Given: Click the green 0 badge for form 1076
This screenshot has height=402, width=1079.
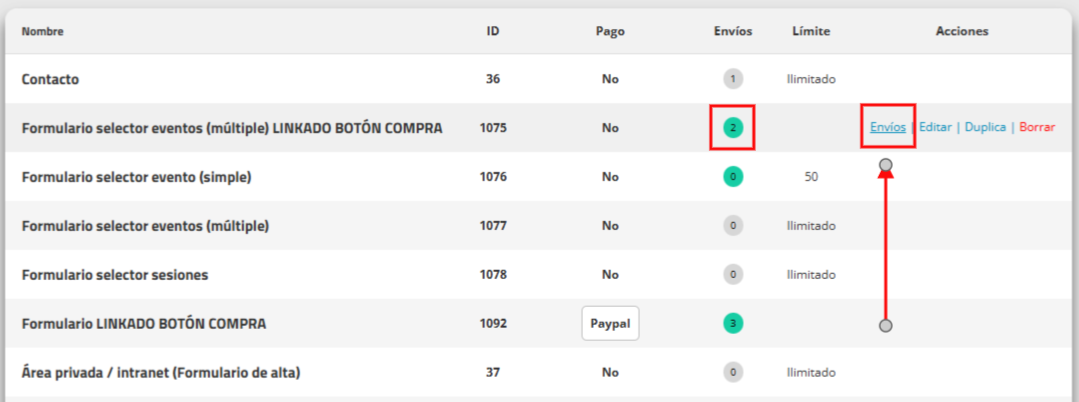Looking at the screenshot, I should pyautogui.click(x=733, y=177).
